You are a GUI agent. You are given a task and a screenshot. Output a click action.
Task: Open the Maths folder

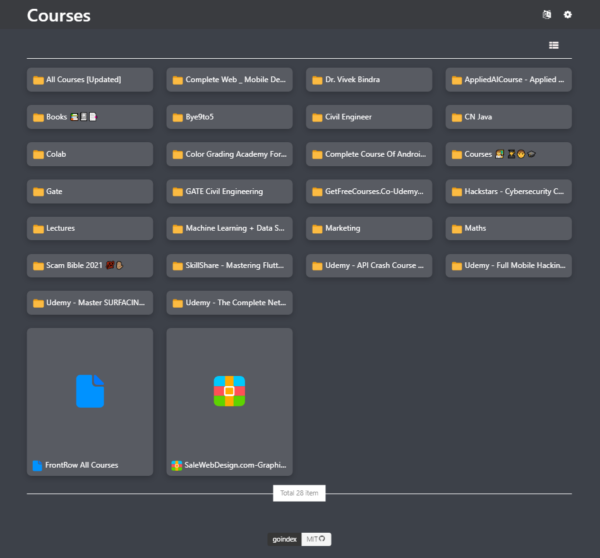click(509, 228)
